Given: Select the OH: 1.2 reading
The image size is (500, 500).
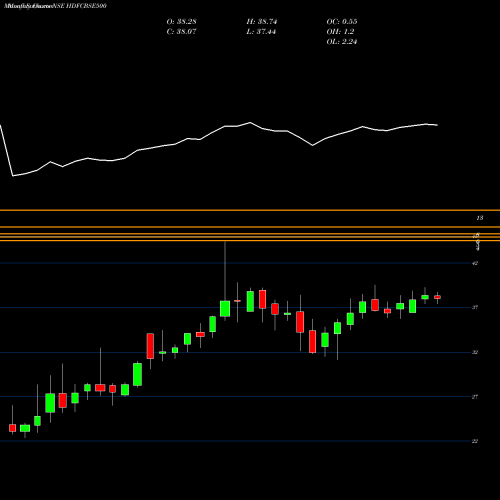Looking at the screenshot, I should tap(340, 32).
